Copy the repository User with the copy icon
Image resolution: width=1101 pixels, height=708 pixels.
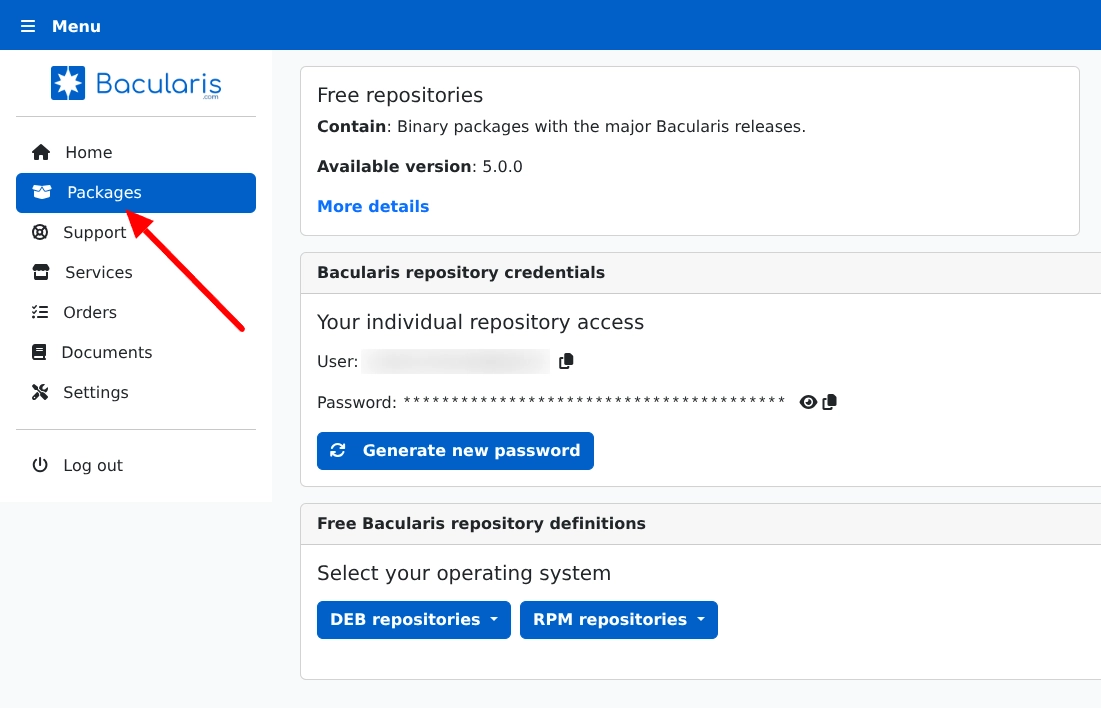click(565, 361)
